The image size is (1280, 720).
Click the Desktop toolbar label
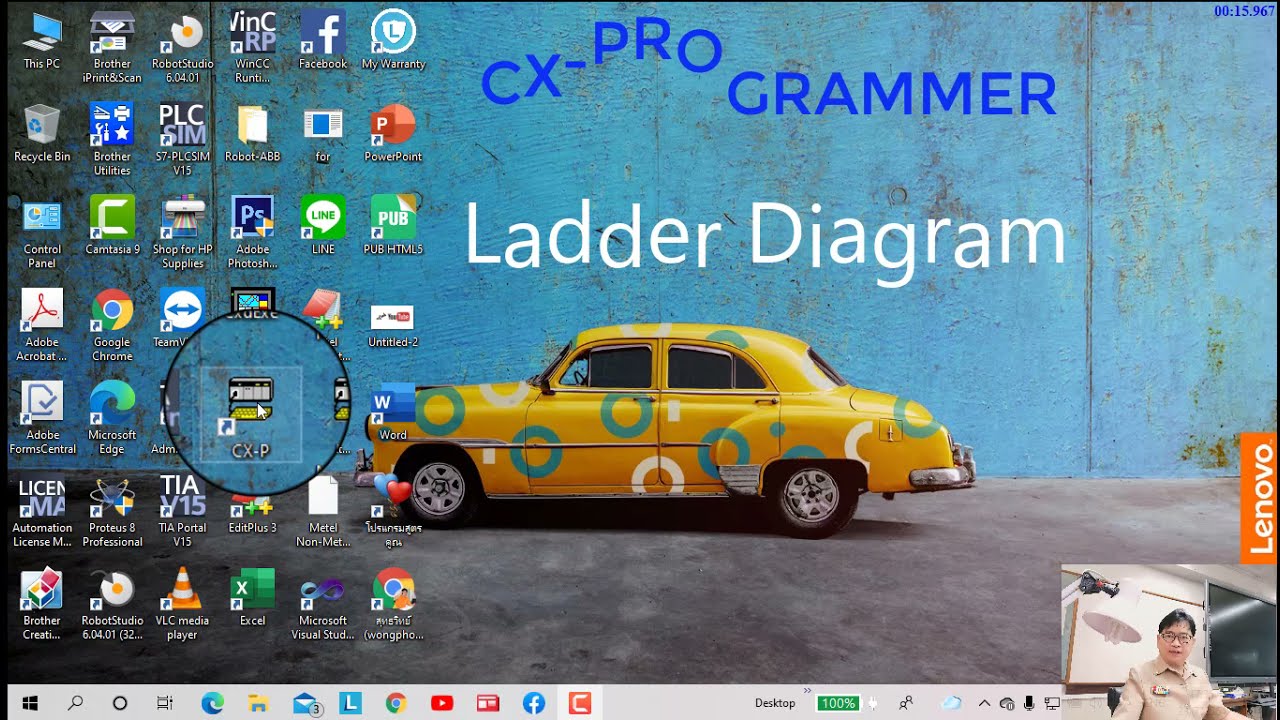[775, 703]
